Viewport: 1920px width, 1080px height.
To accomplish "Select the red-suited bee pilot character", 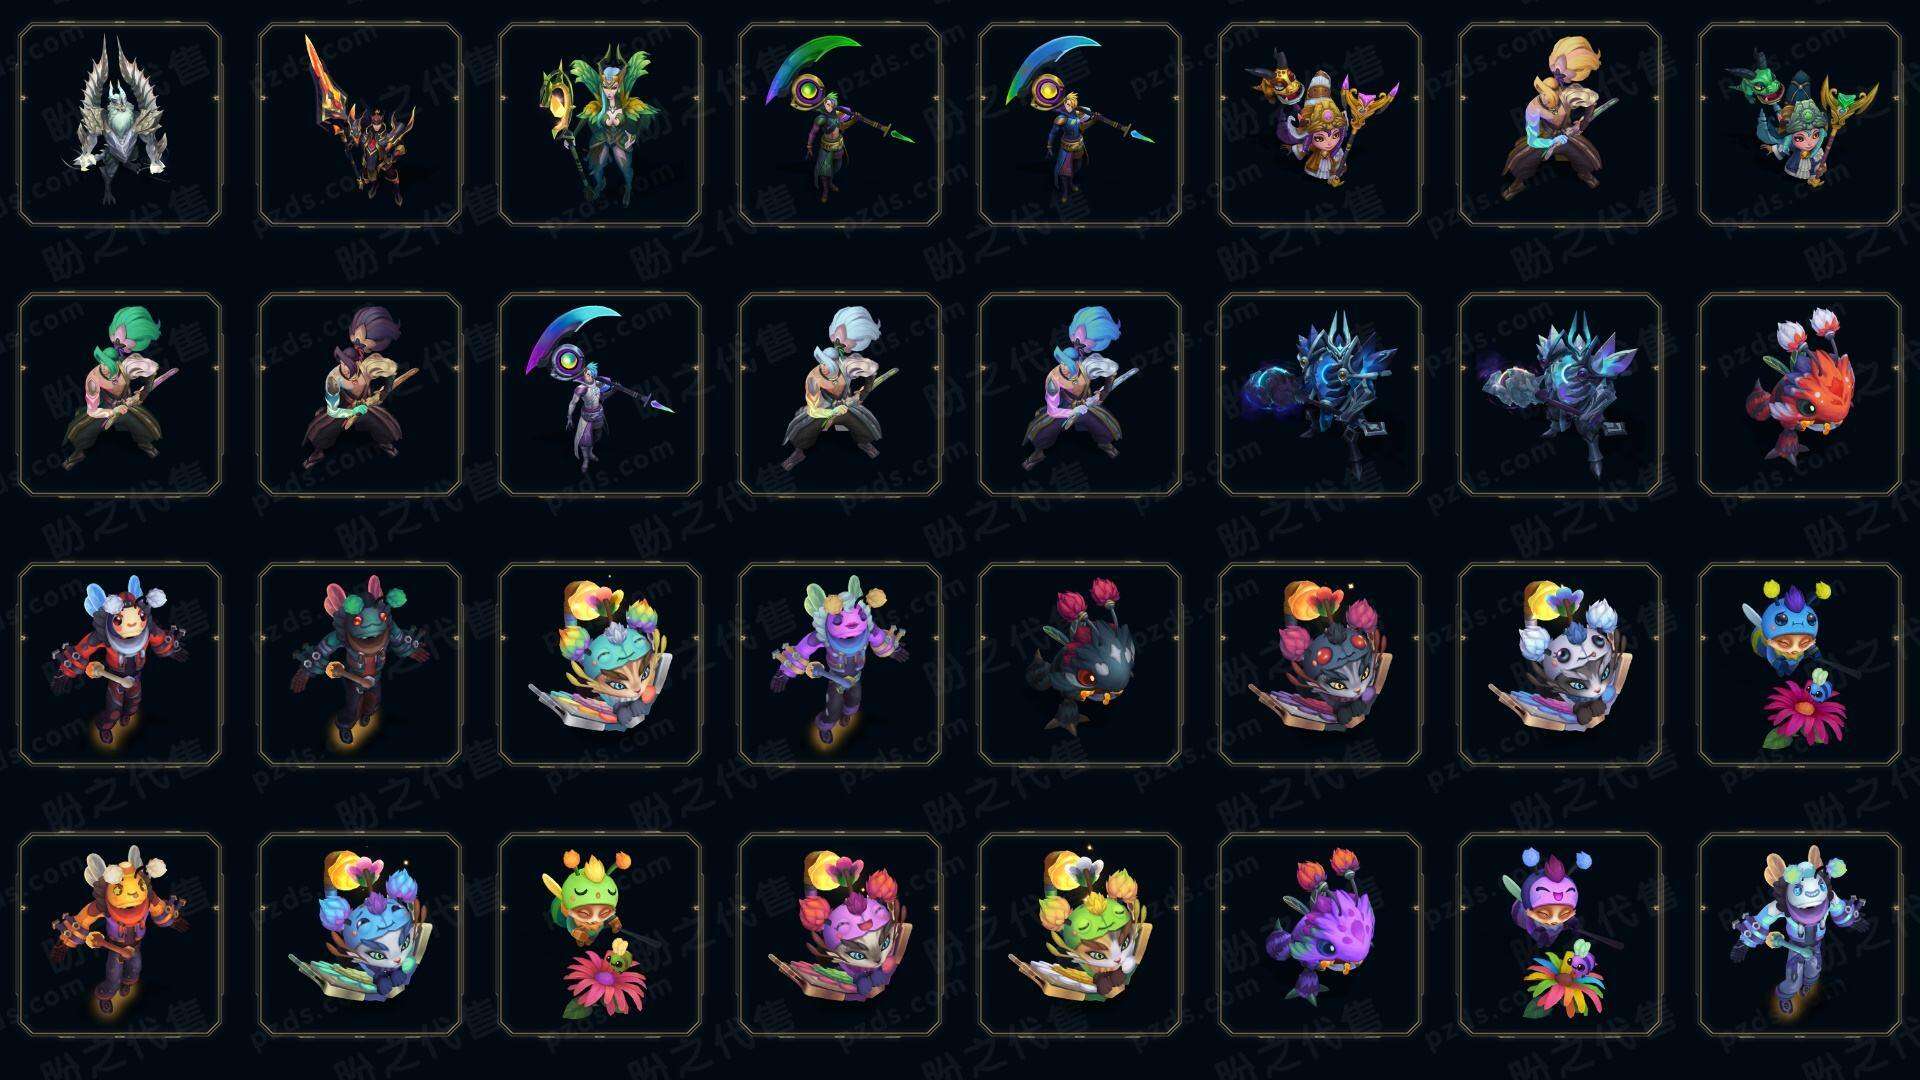I will [x=120, y=665].
